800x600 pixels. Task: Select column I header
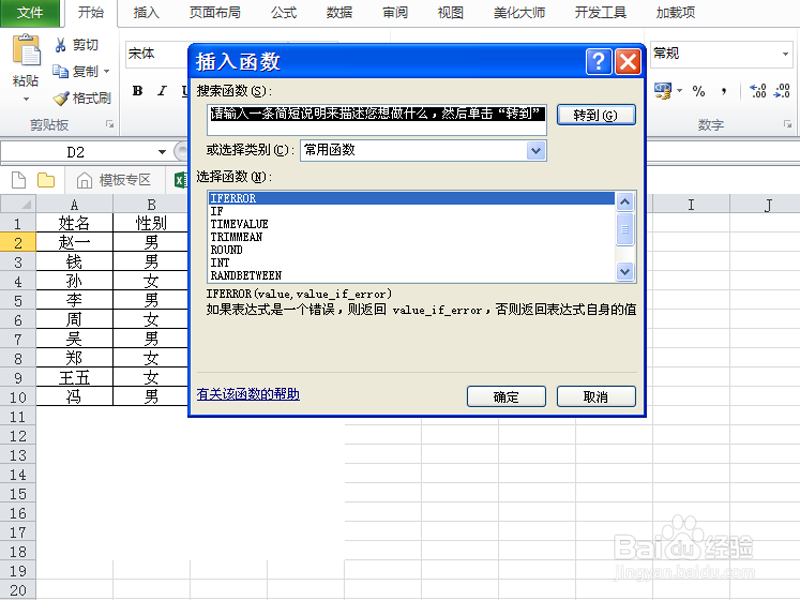[691, 204]
